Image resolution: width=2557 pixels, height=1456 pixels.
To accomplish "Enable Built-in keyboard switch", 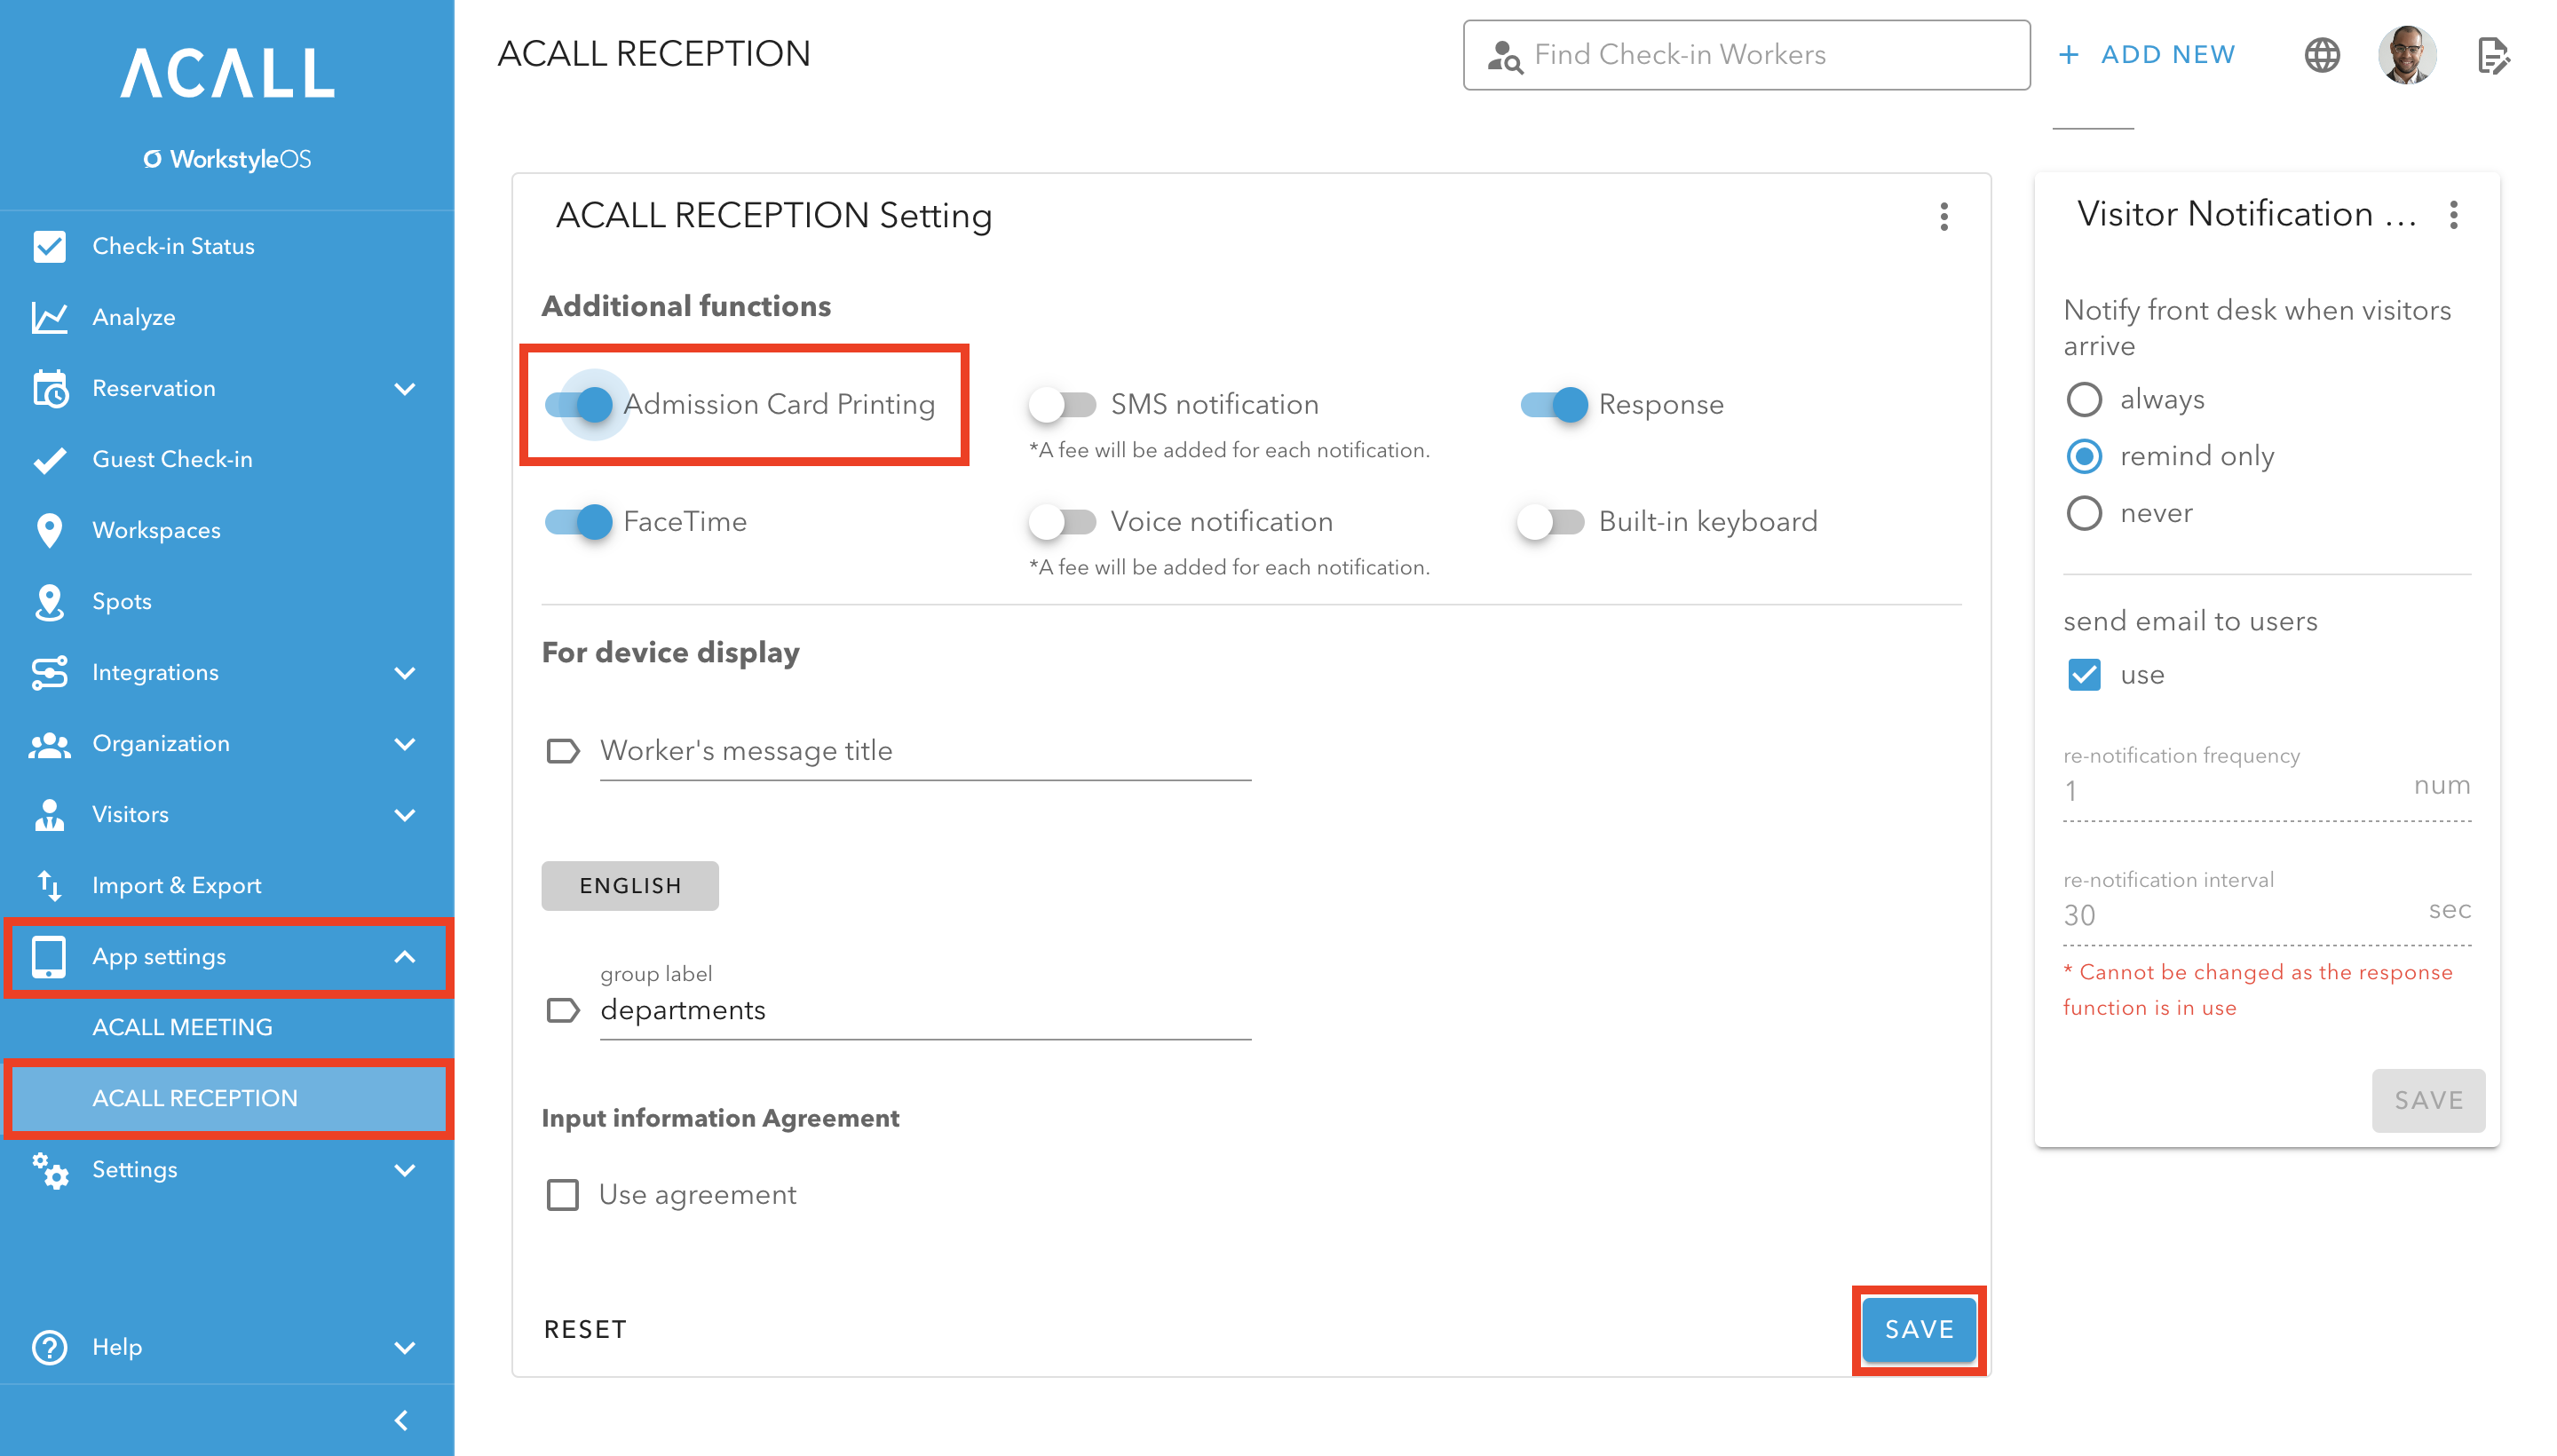I will 1550,521.
